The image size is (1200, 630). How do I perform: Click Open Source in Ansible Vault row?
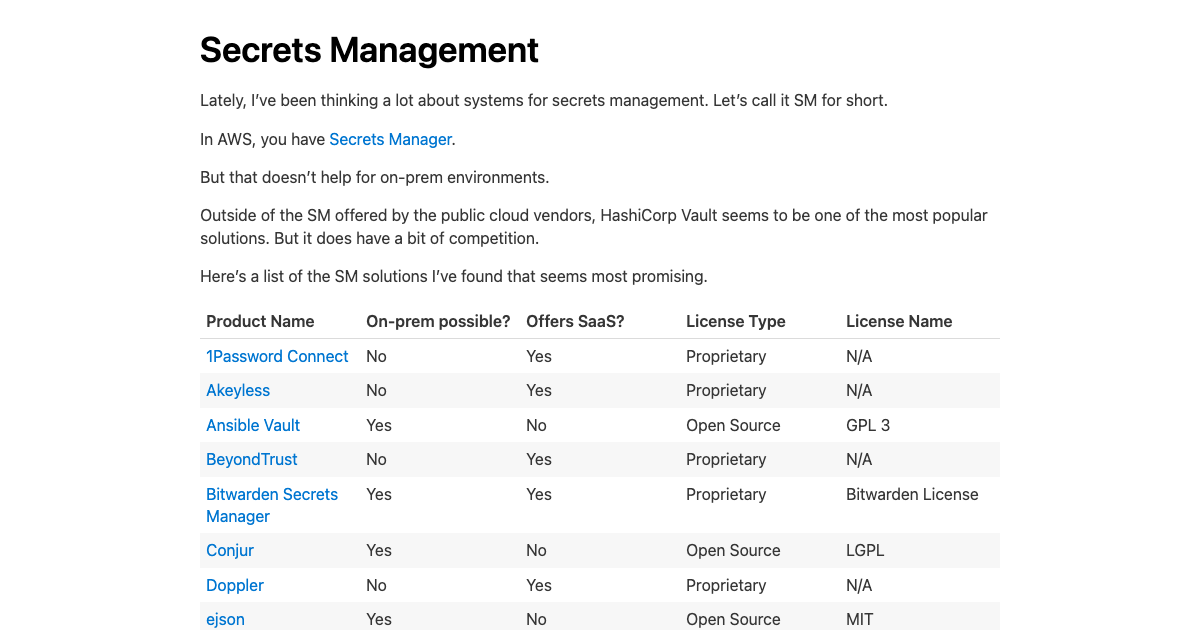pyautogui.click(x=733, y=425)
